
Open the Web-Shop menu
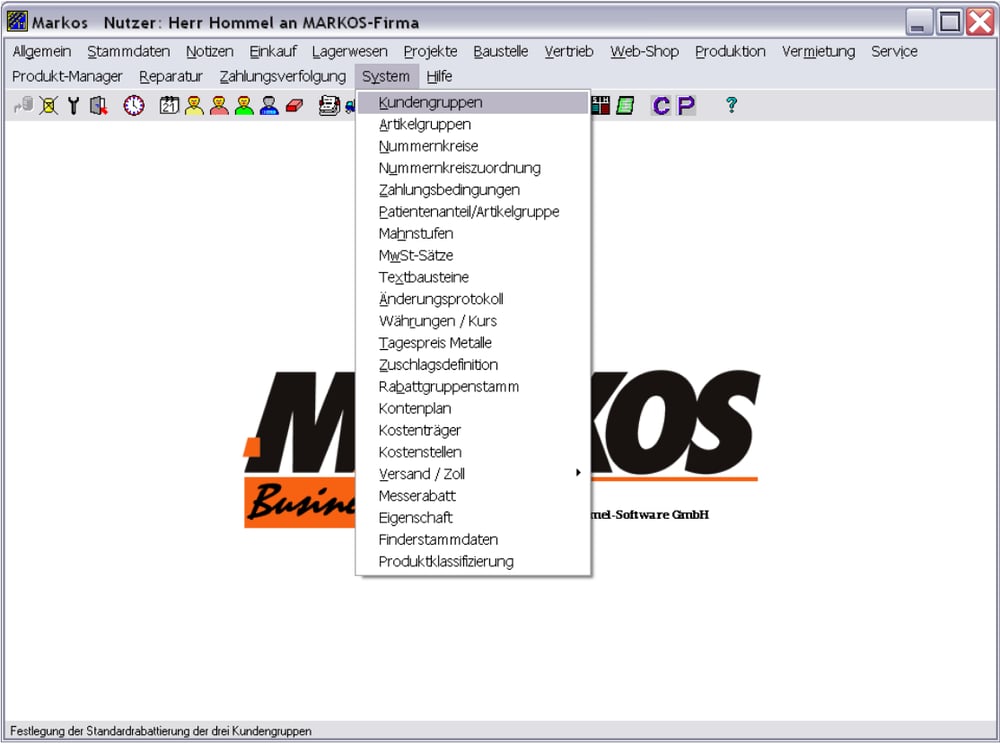coord(644,52)
